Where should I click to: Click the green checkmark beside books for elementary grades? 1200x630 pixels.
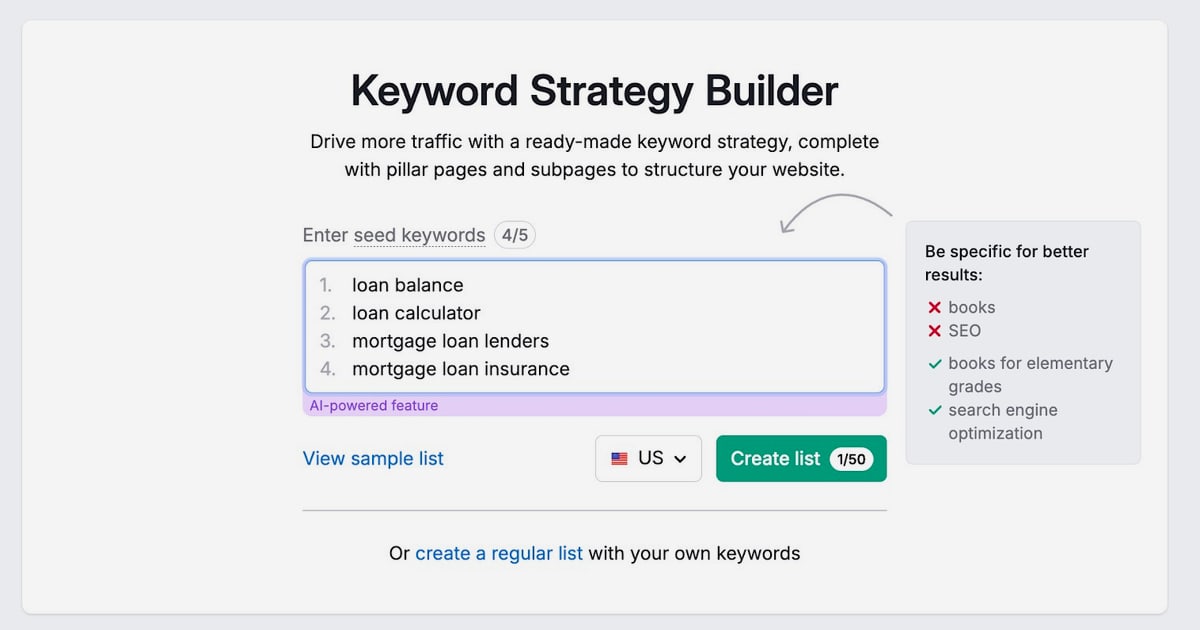point(935,363)
